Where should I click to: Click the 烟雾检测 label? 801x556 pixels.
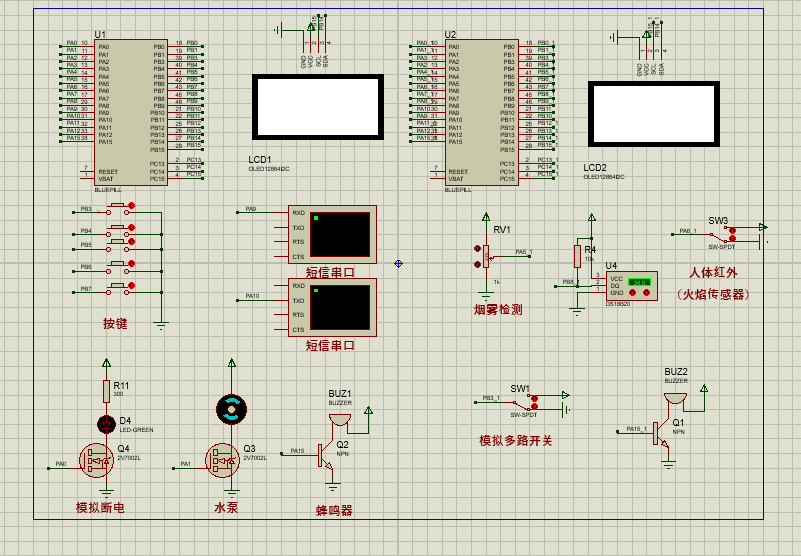point(498,310)
